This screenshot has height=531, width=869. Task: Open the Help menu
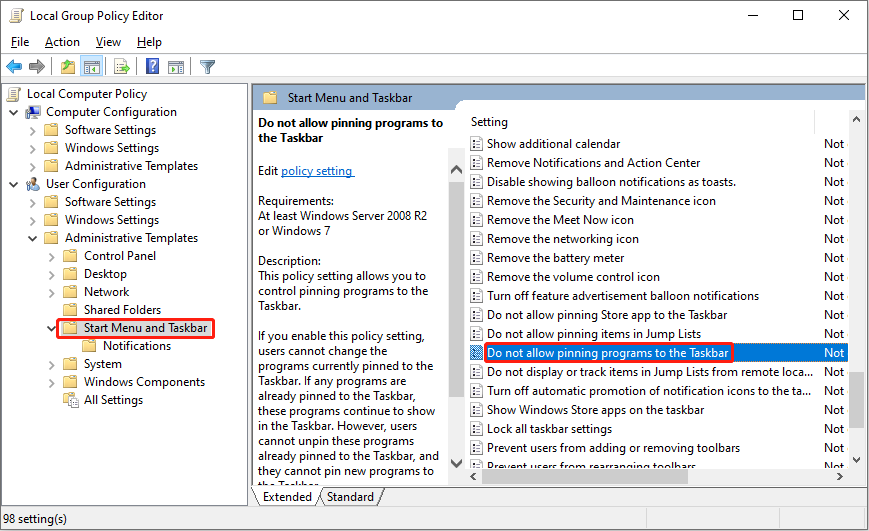[x=149, y=42]
